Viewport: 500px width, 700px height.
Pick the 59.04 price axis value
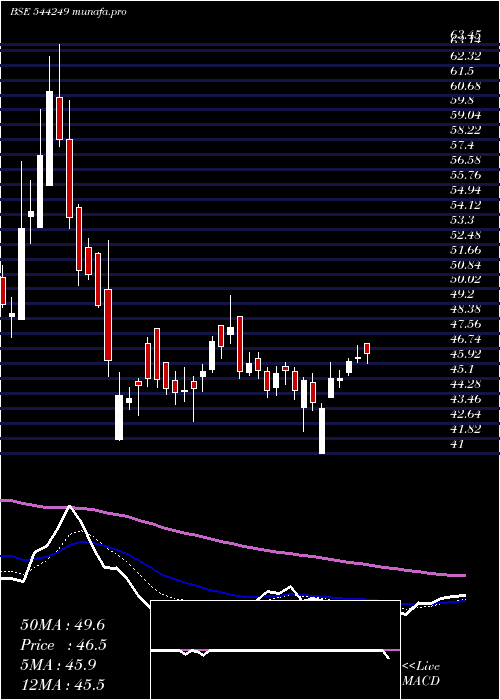(x=466, y=115)
